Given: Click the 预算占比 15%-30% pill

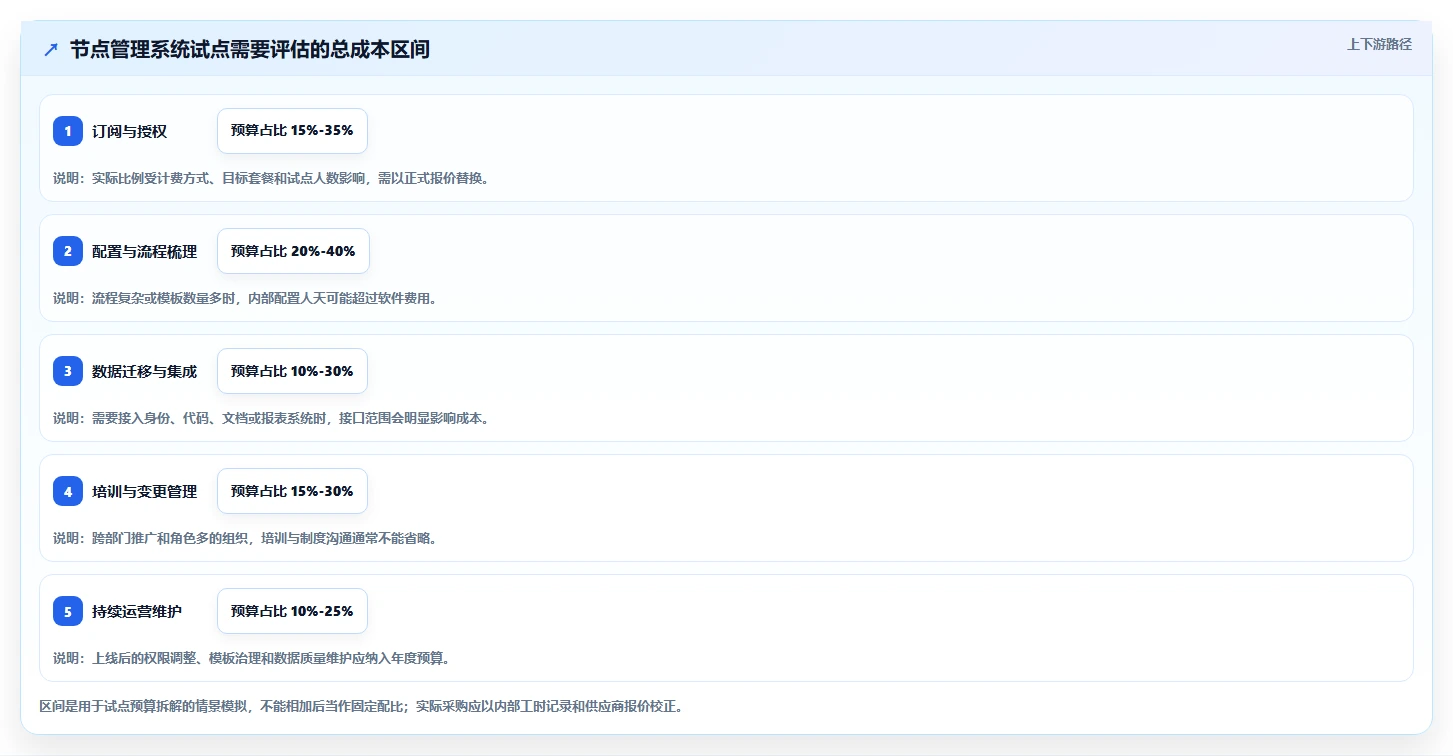Looking at the screenshot, I should (x=292, y=491).
